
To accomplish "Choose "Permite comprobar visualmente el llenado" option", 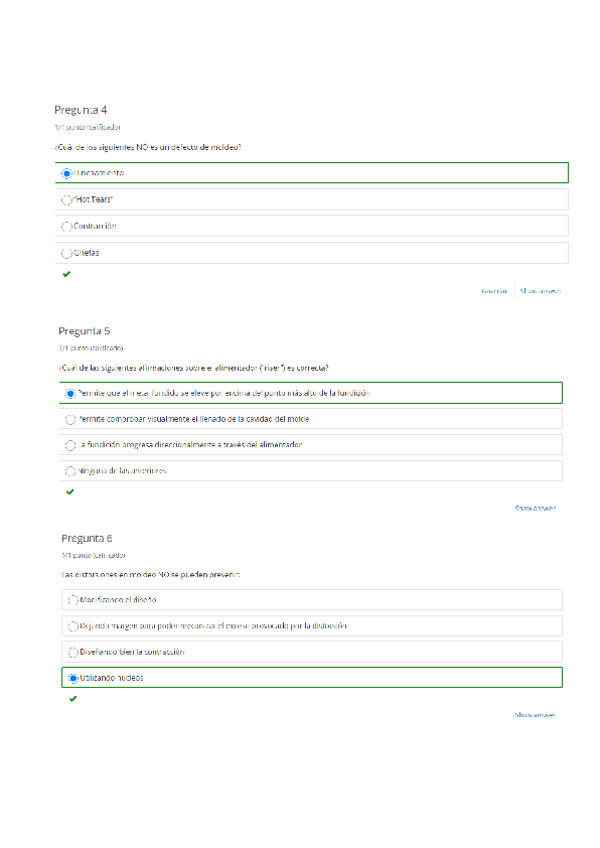I will point(70,420).
